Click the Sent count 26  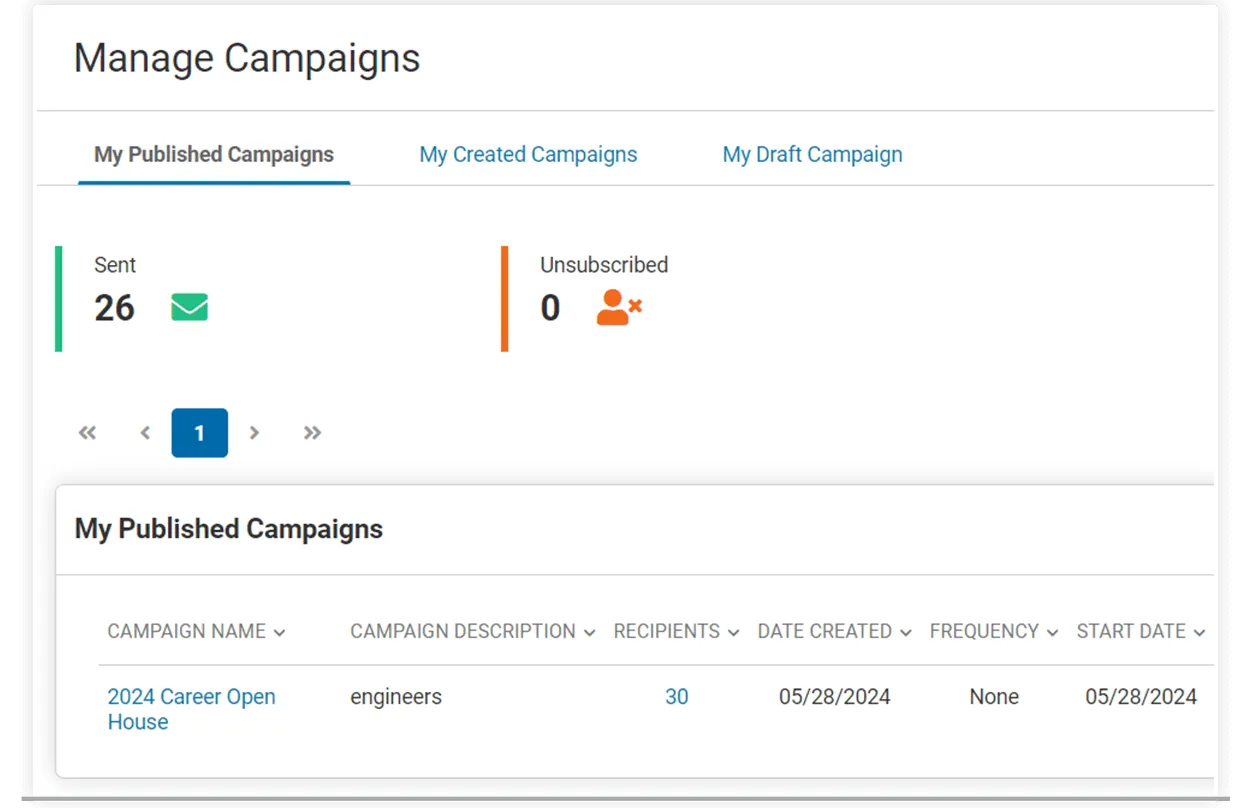[114, 308]
